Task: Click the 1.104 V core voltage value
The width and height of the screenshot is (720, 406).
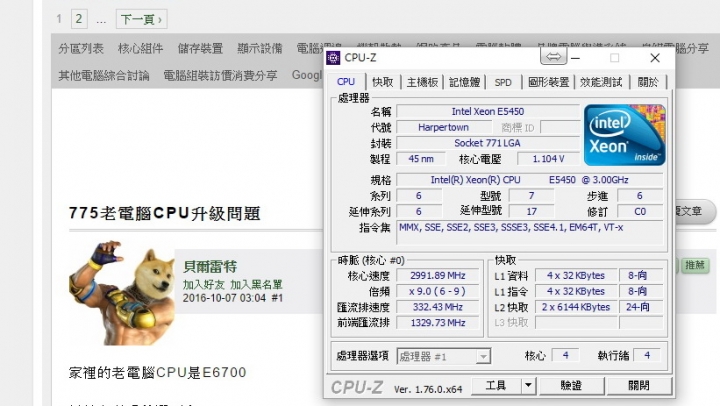Action: [x=548, y=159]
